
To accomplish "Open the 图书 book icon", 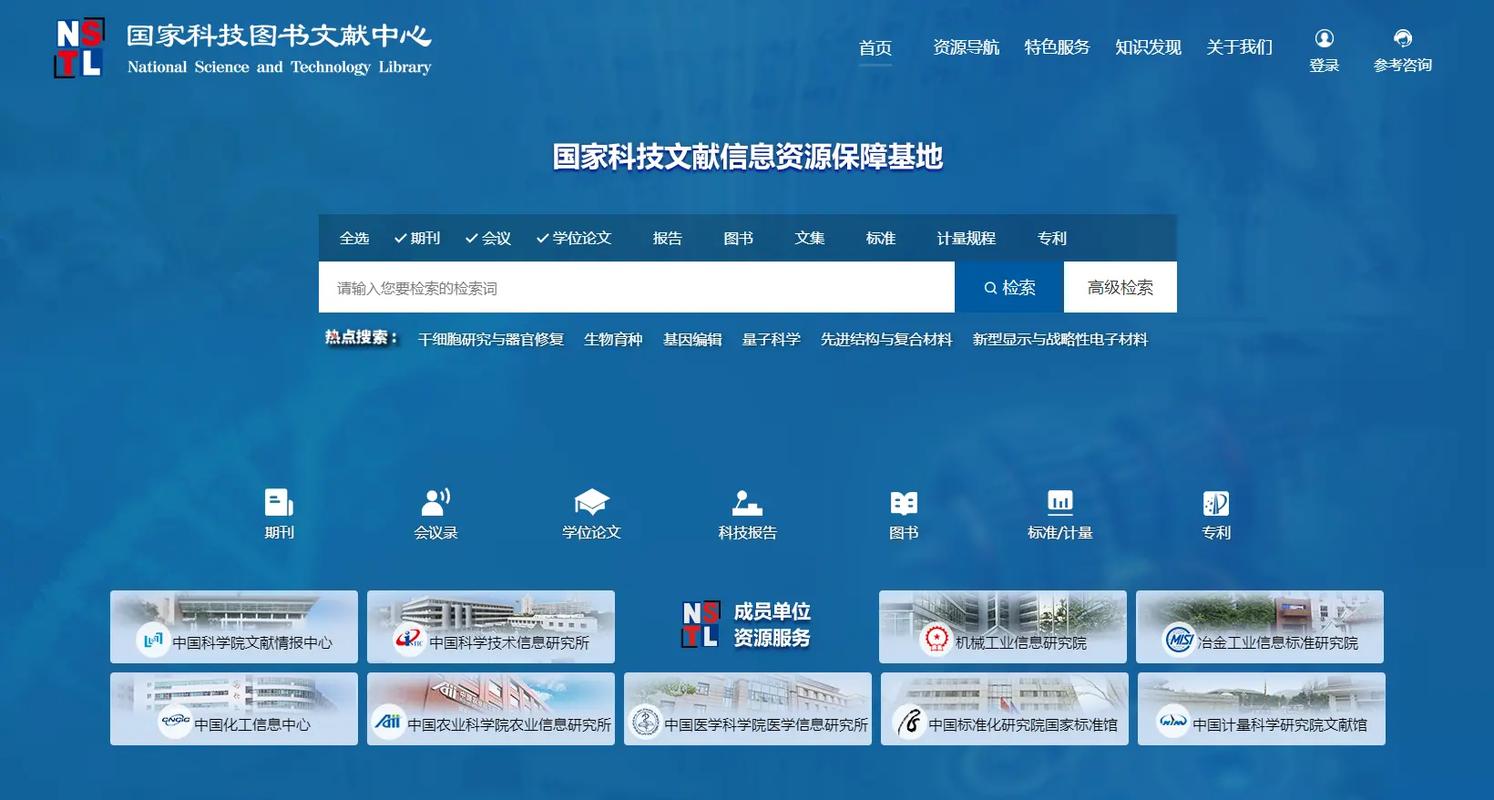I will click(904, 503).
